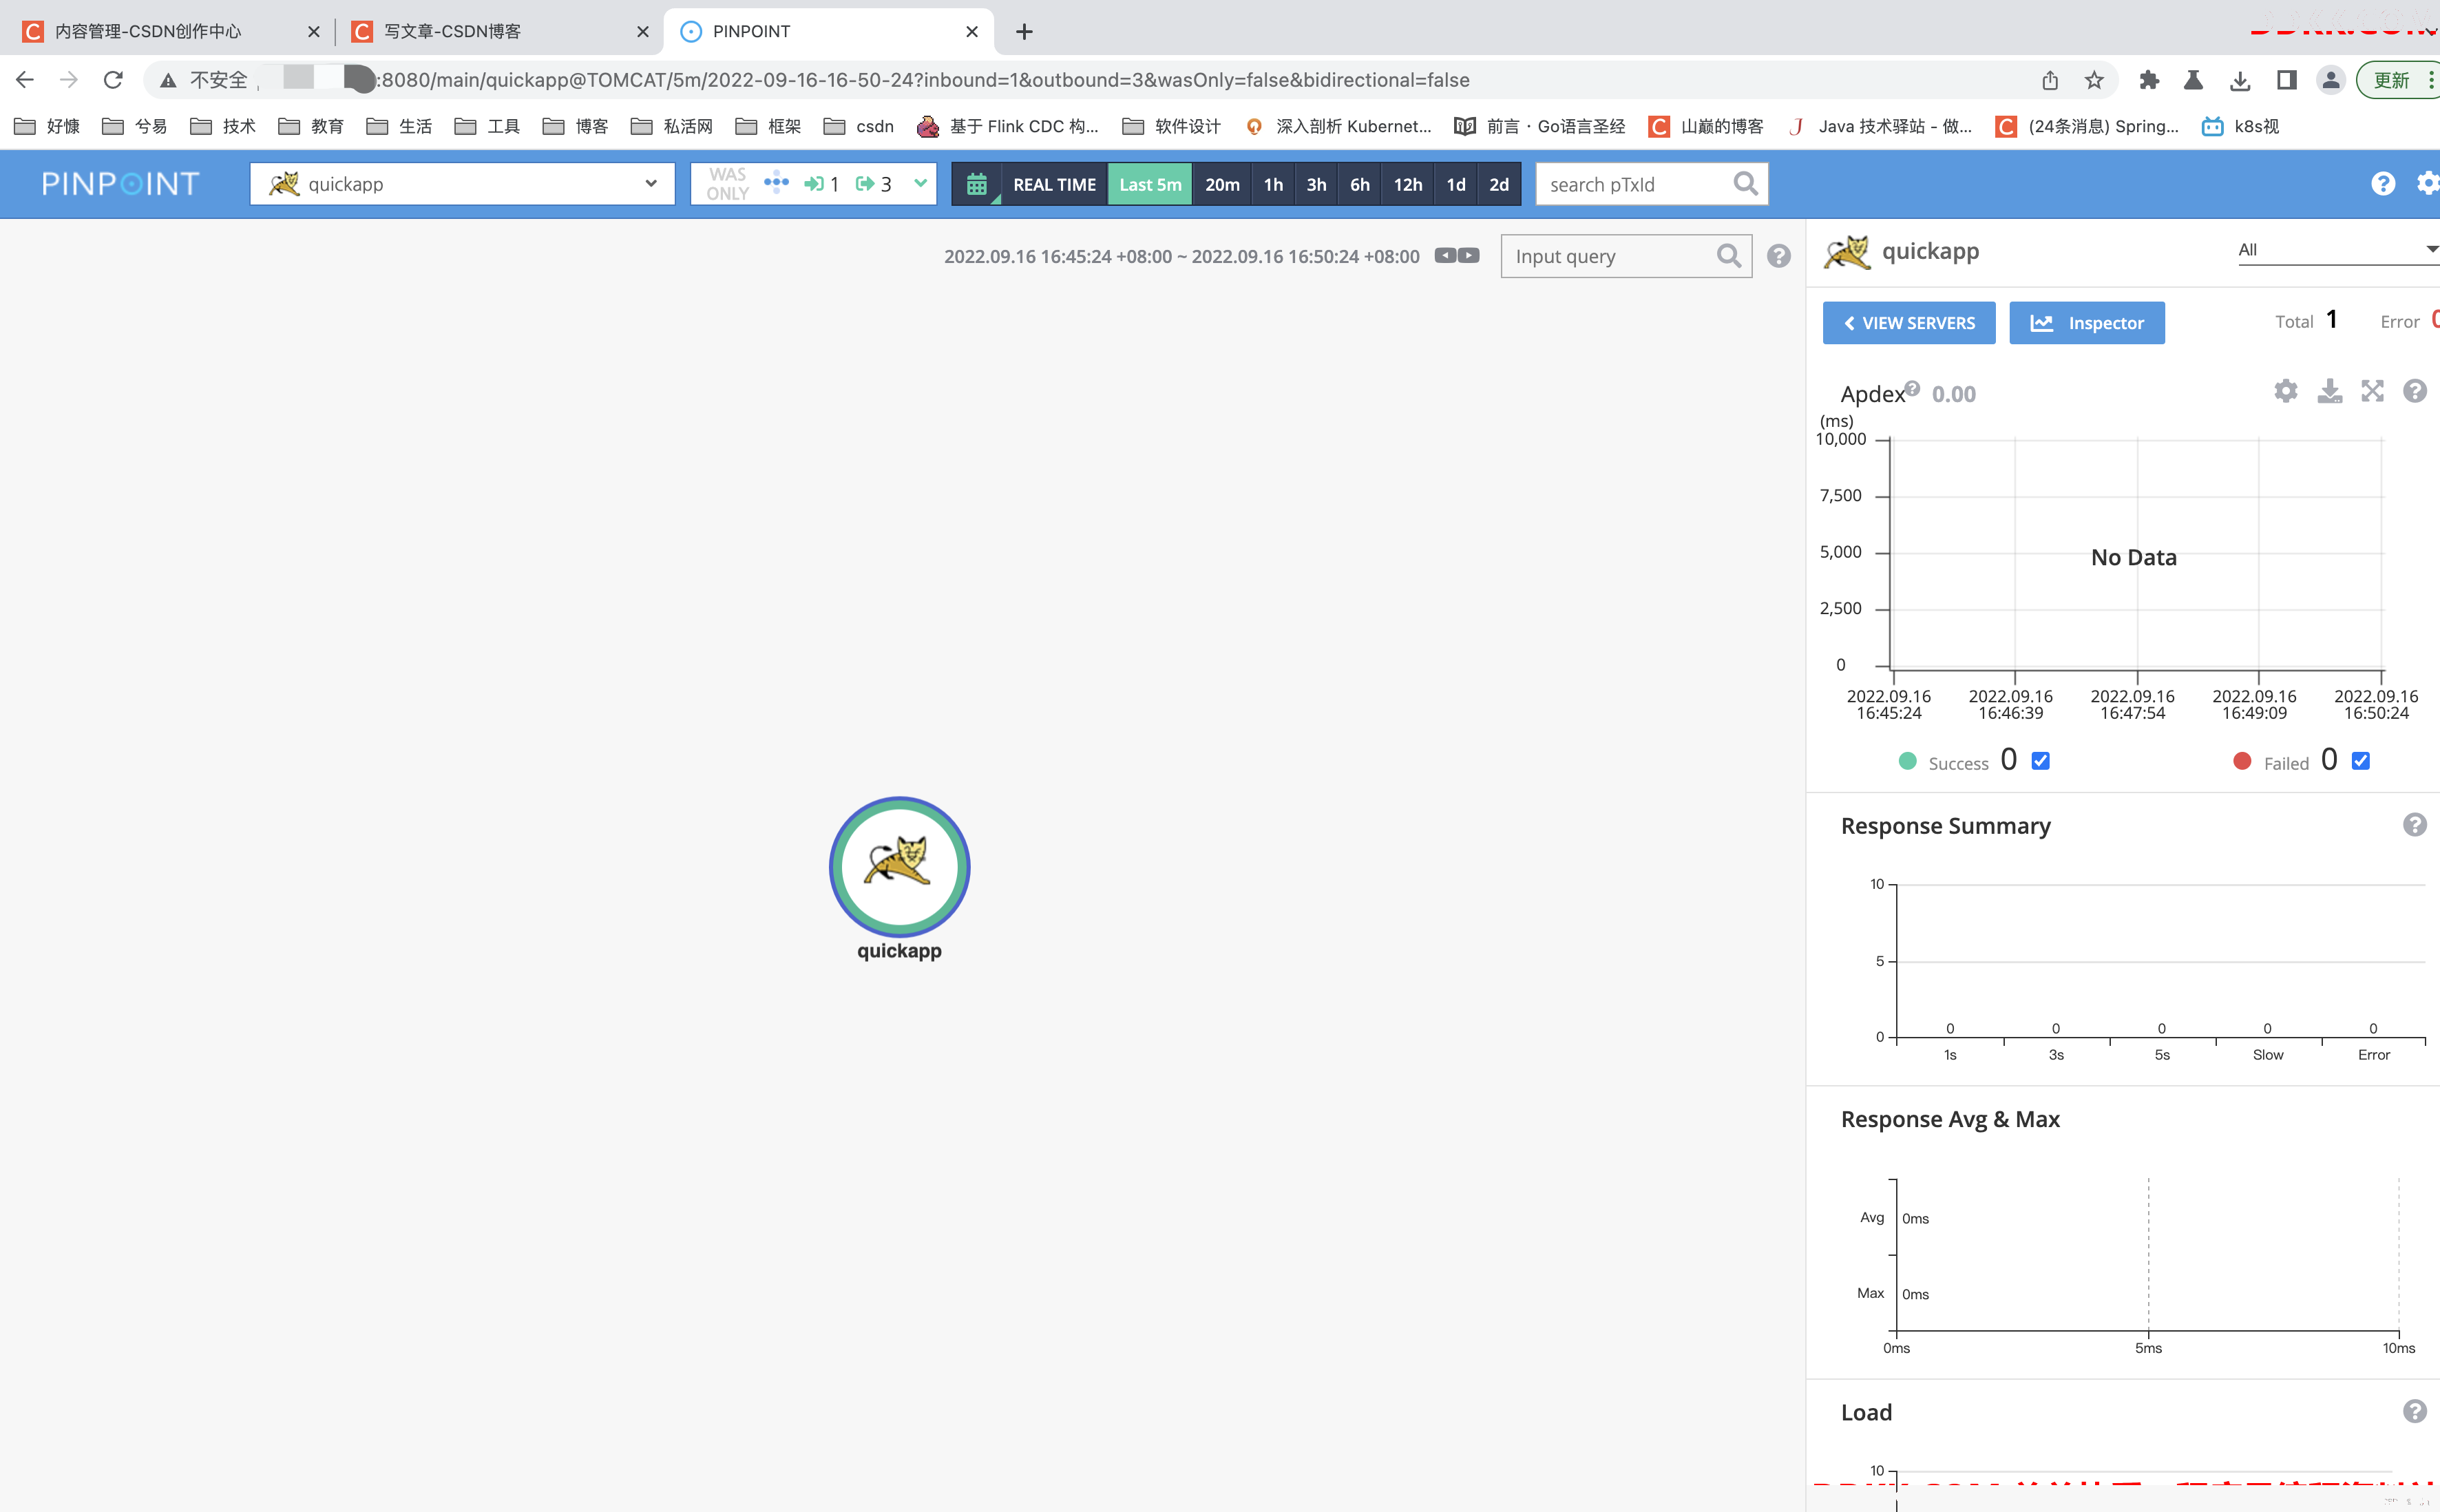Open the quickapp application dropdown

pos(462,184)
